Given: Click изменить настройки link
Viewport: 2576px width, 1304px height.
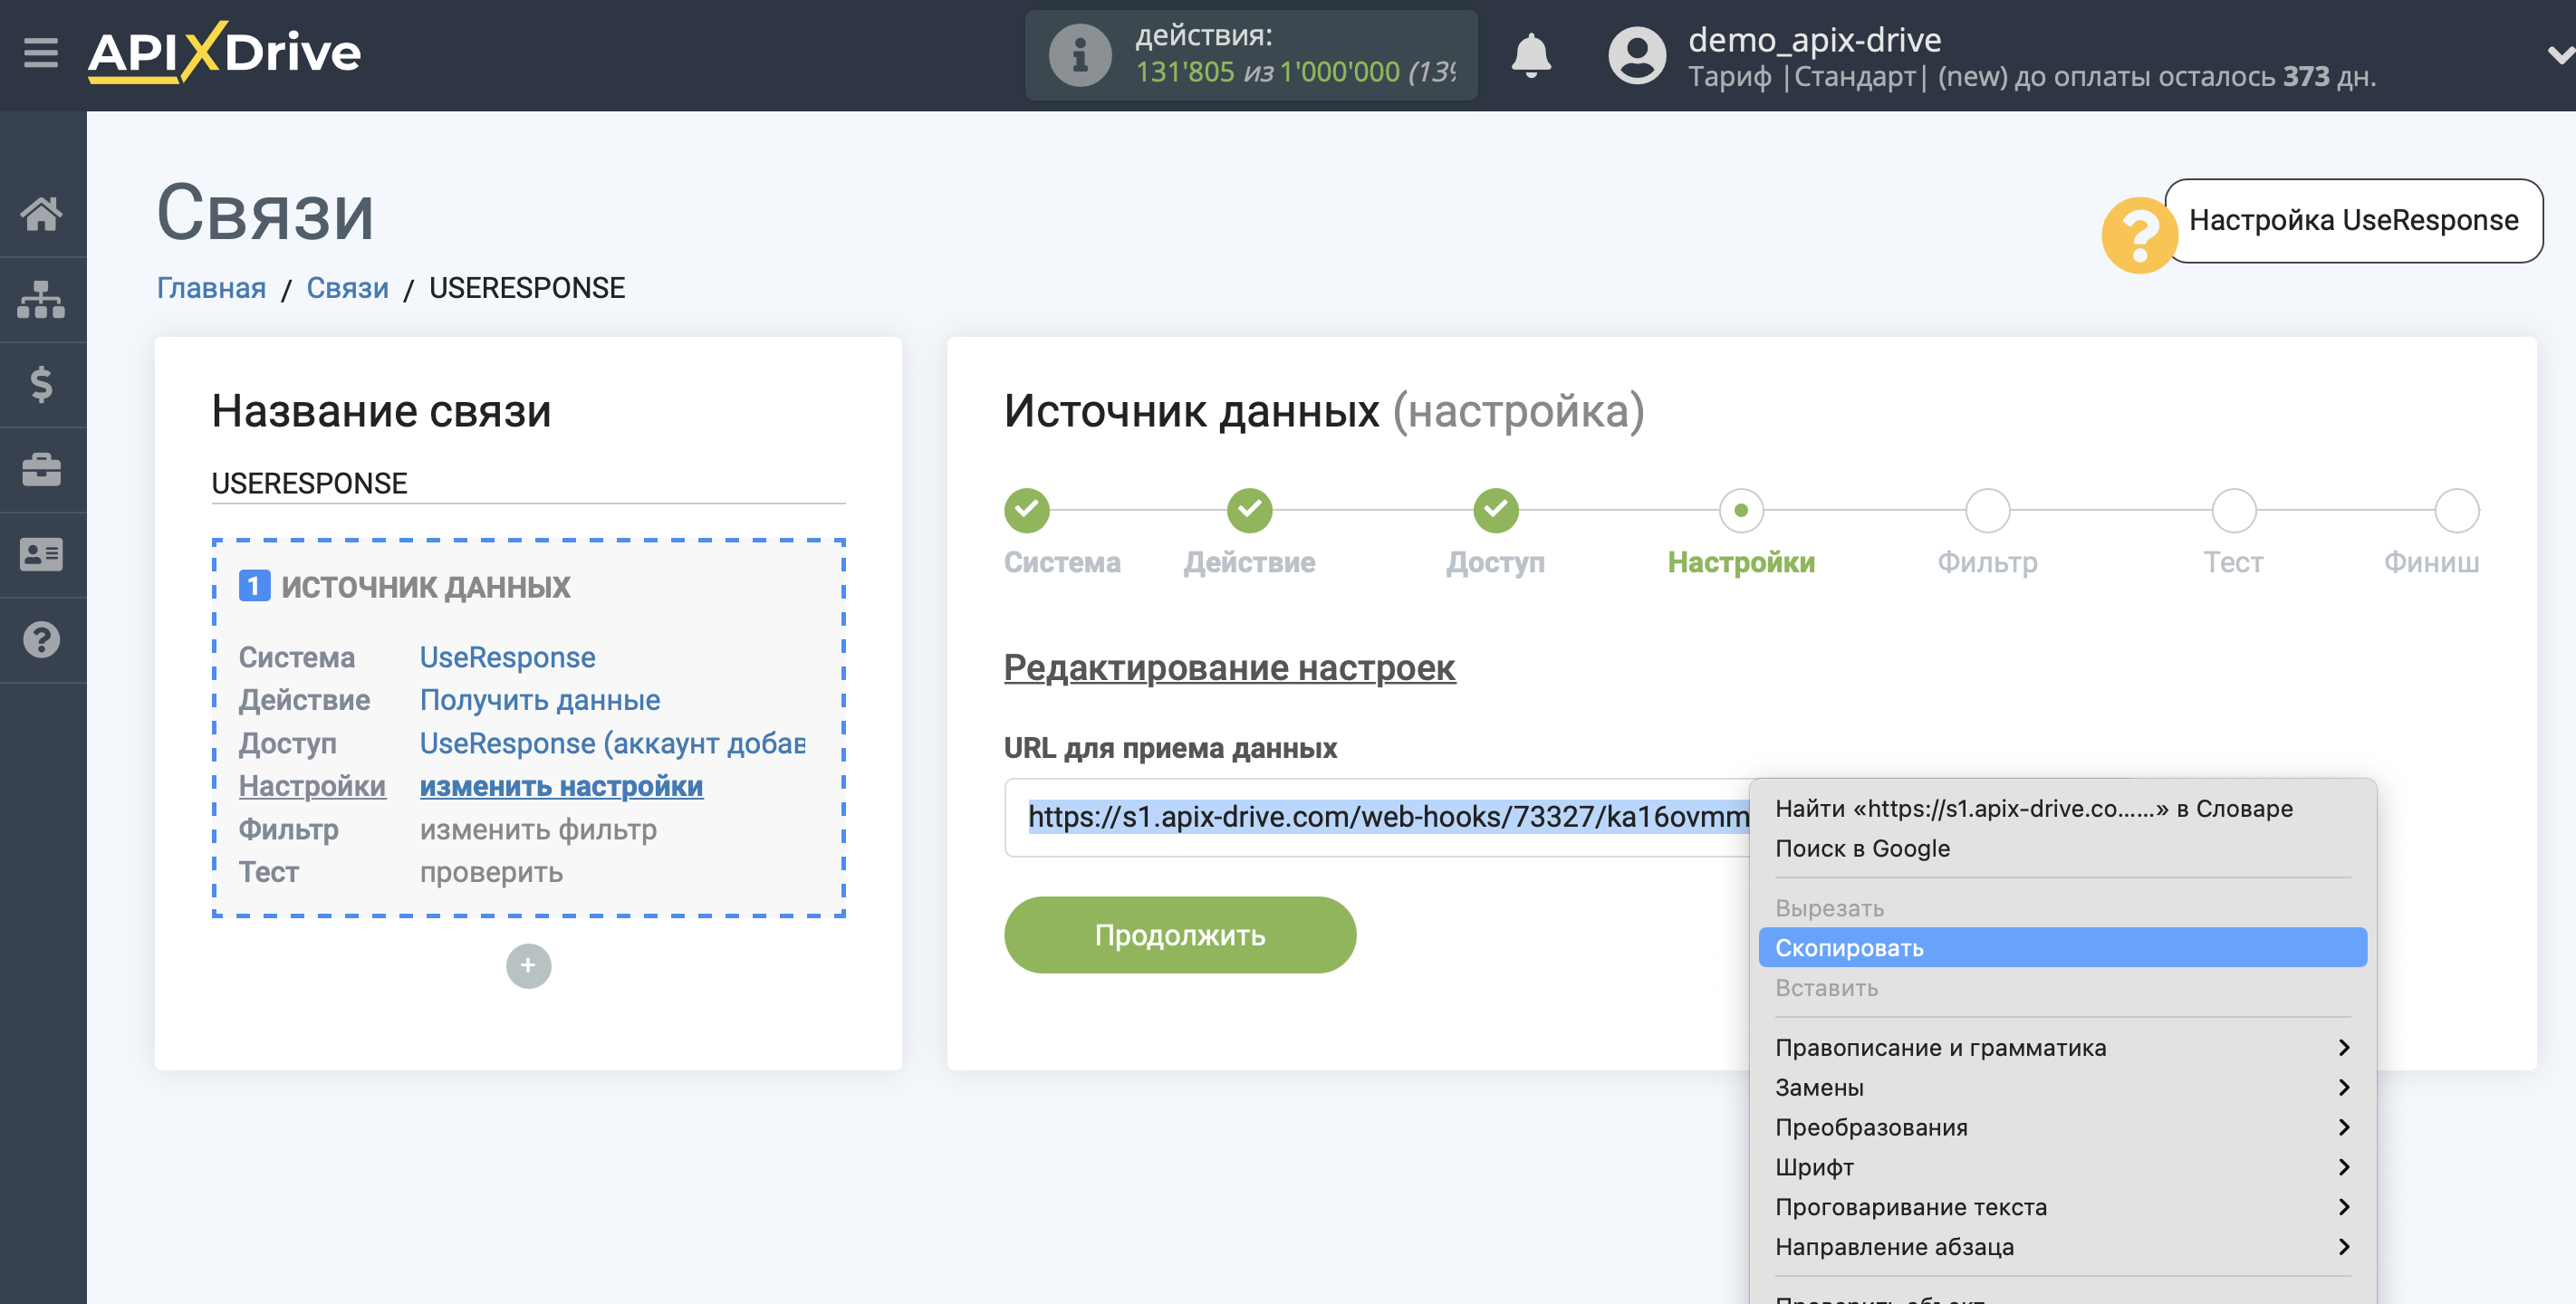Looking at the screenshot, I should (x=561, y=786).
